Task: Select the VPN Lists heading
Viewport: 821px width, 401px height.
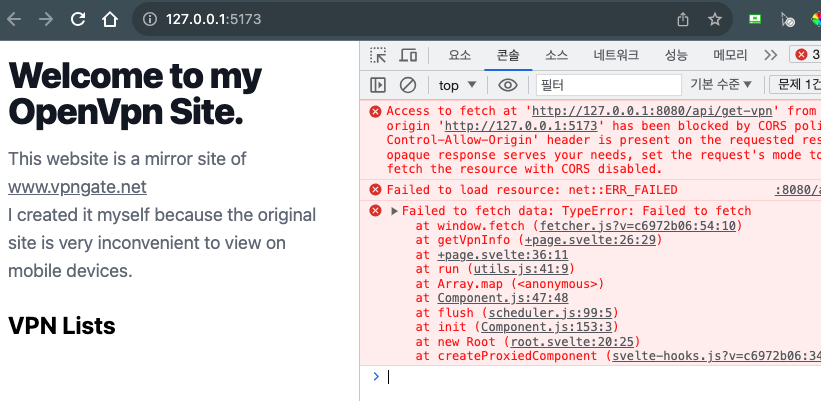Action: click(x=62, y=326)
